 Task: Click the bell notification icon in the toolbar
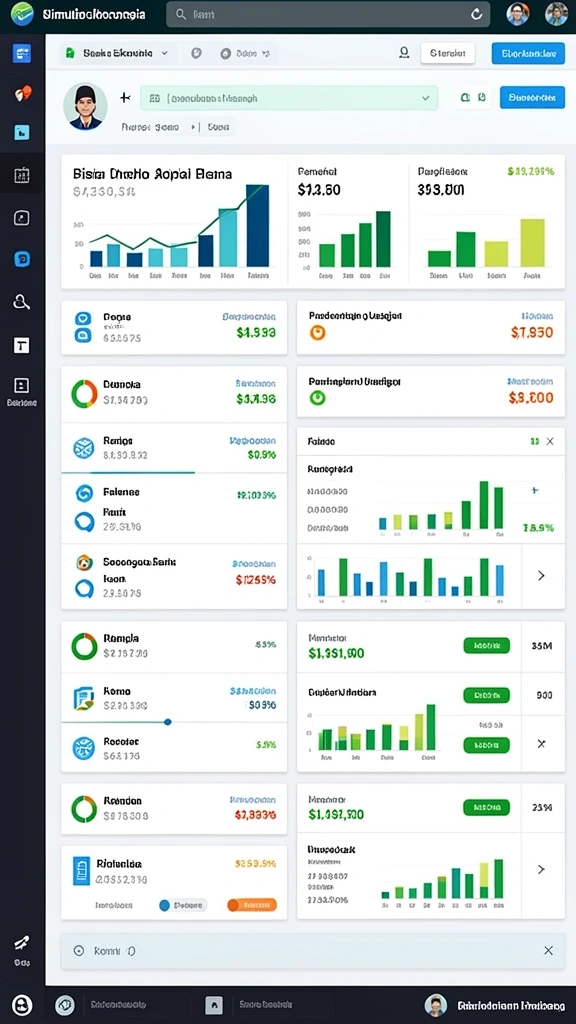coord(404,53)
